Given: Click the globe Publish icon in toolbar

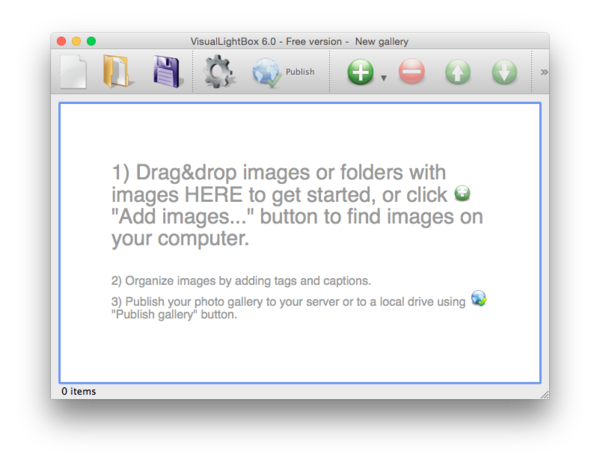Looking at the screenshot, I should [266, 72].
